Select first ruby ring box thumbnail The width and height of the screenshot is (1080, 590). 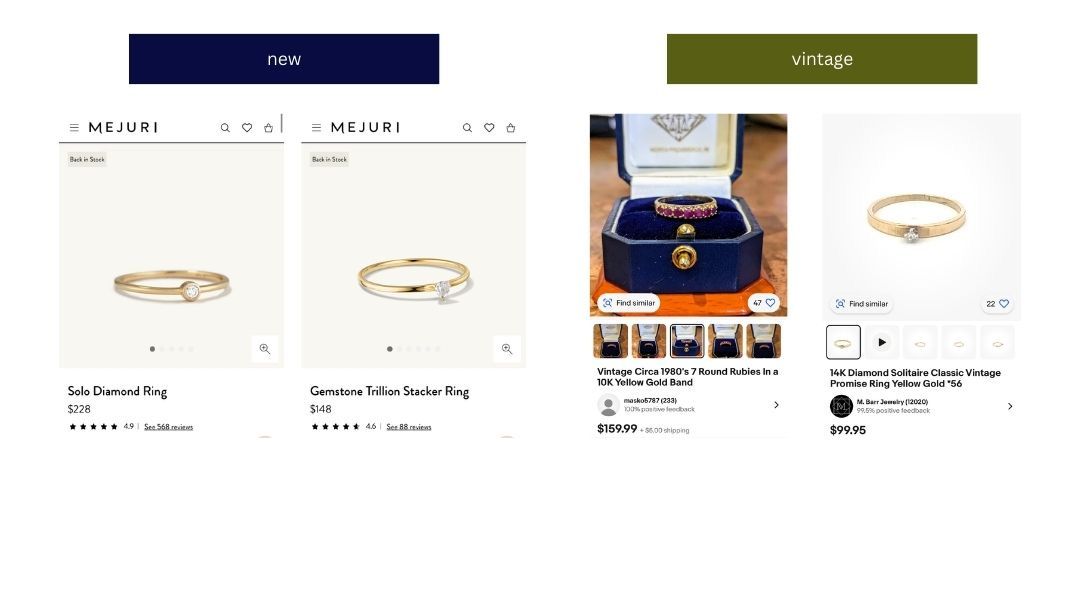click(x=610, y=341)
